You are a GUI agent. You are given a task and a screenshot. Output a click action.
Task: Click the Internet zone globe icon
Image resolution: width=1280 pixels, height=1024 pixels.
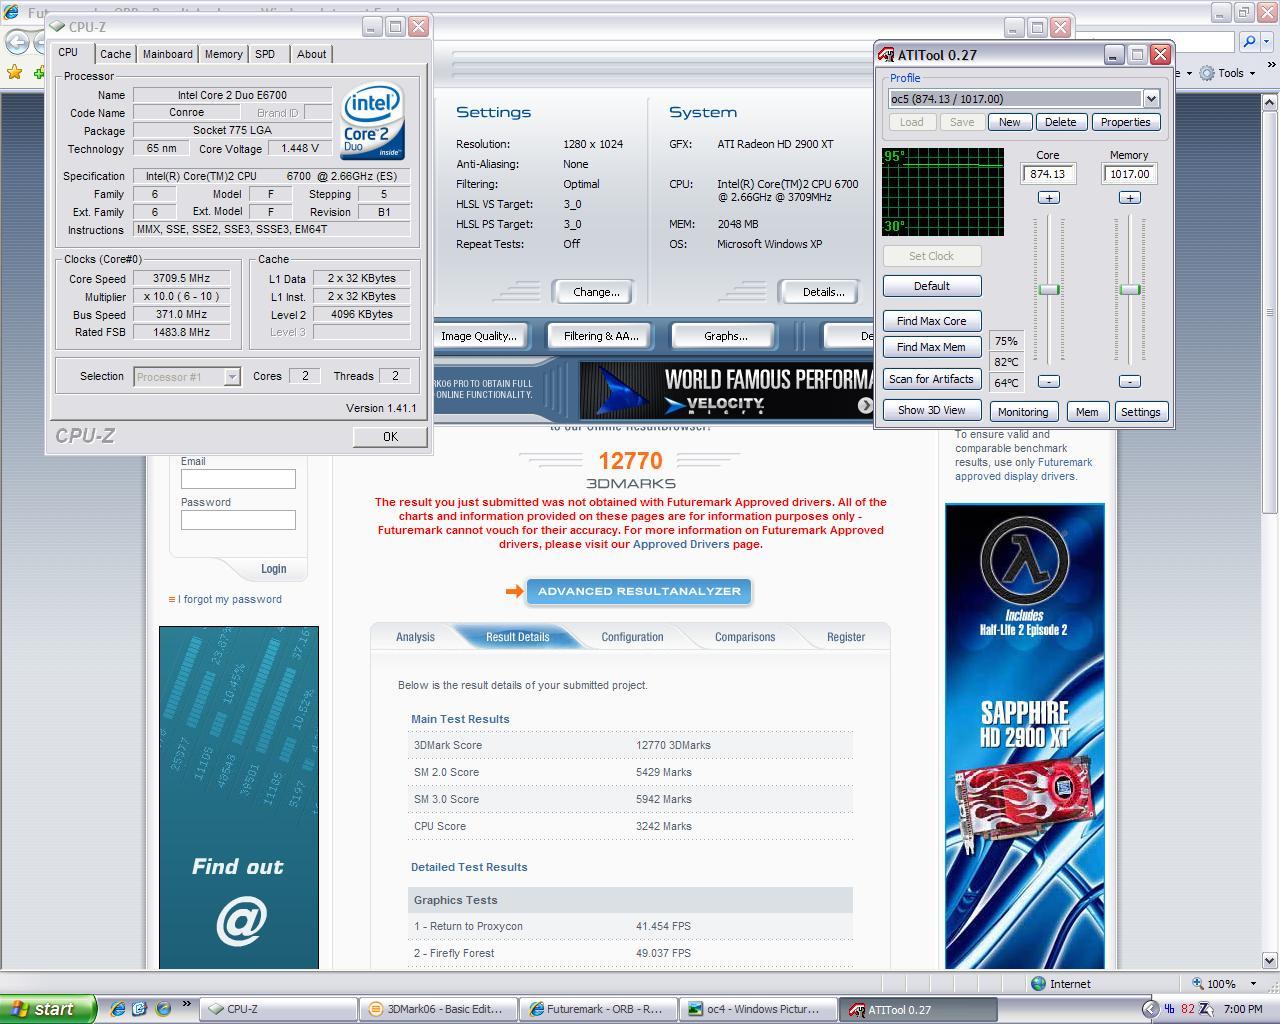coord(1039,984)
